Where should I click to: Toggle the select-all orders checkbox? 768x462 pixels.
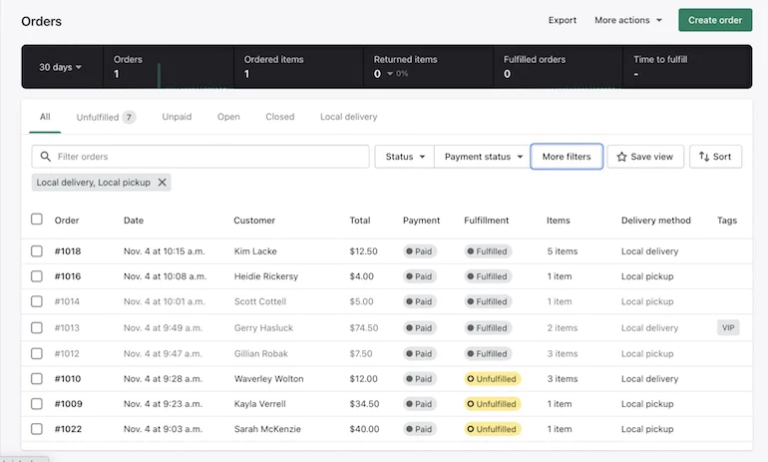coord(37,220)
